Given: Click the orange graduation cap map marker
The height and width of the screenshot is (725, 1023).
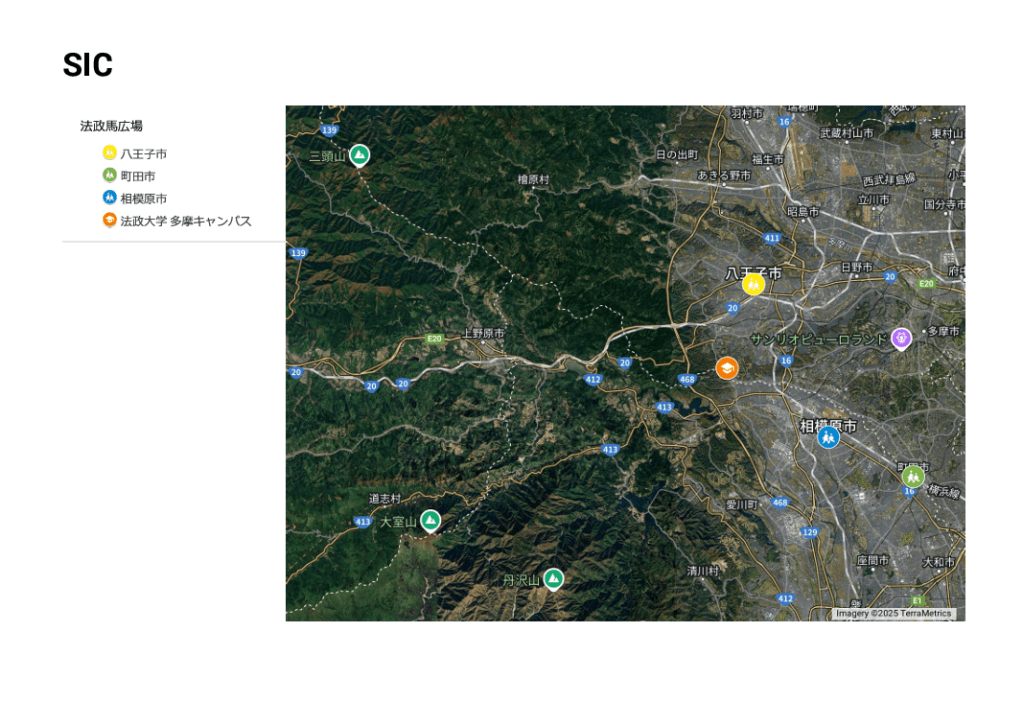Looking at the screenshot, I should [727, 368].
